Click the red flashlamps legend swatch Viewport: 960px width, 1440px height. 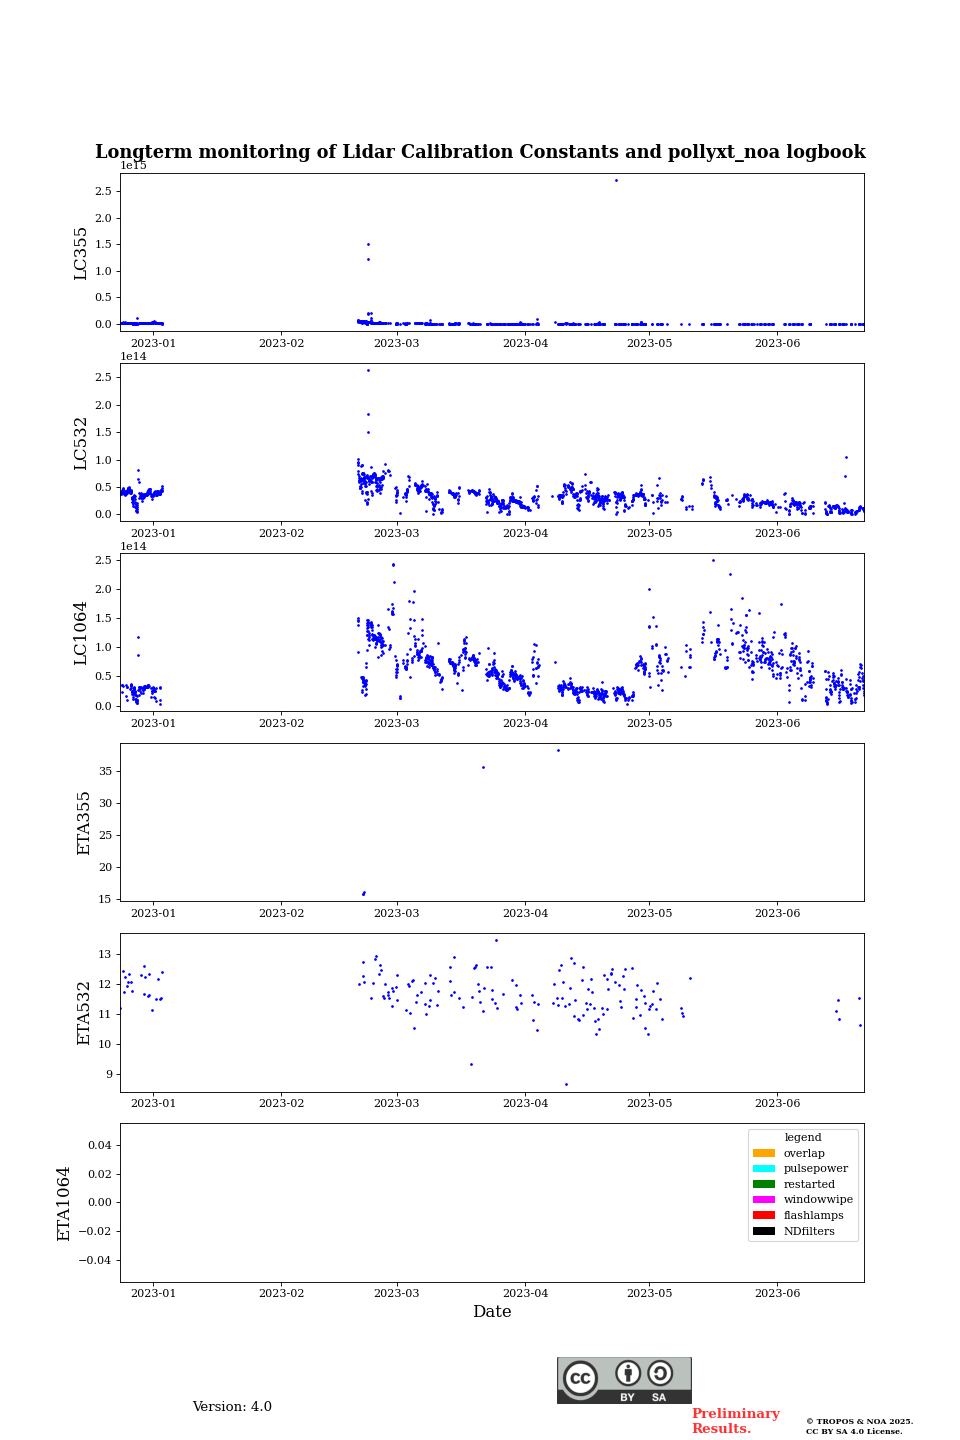click(x=764, y=1216)
